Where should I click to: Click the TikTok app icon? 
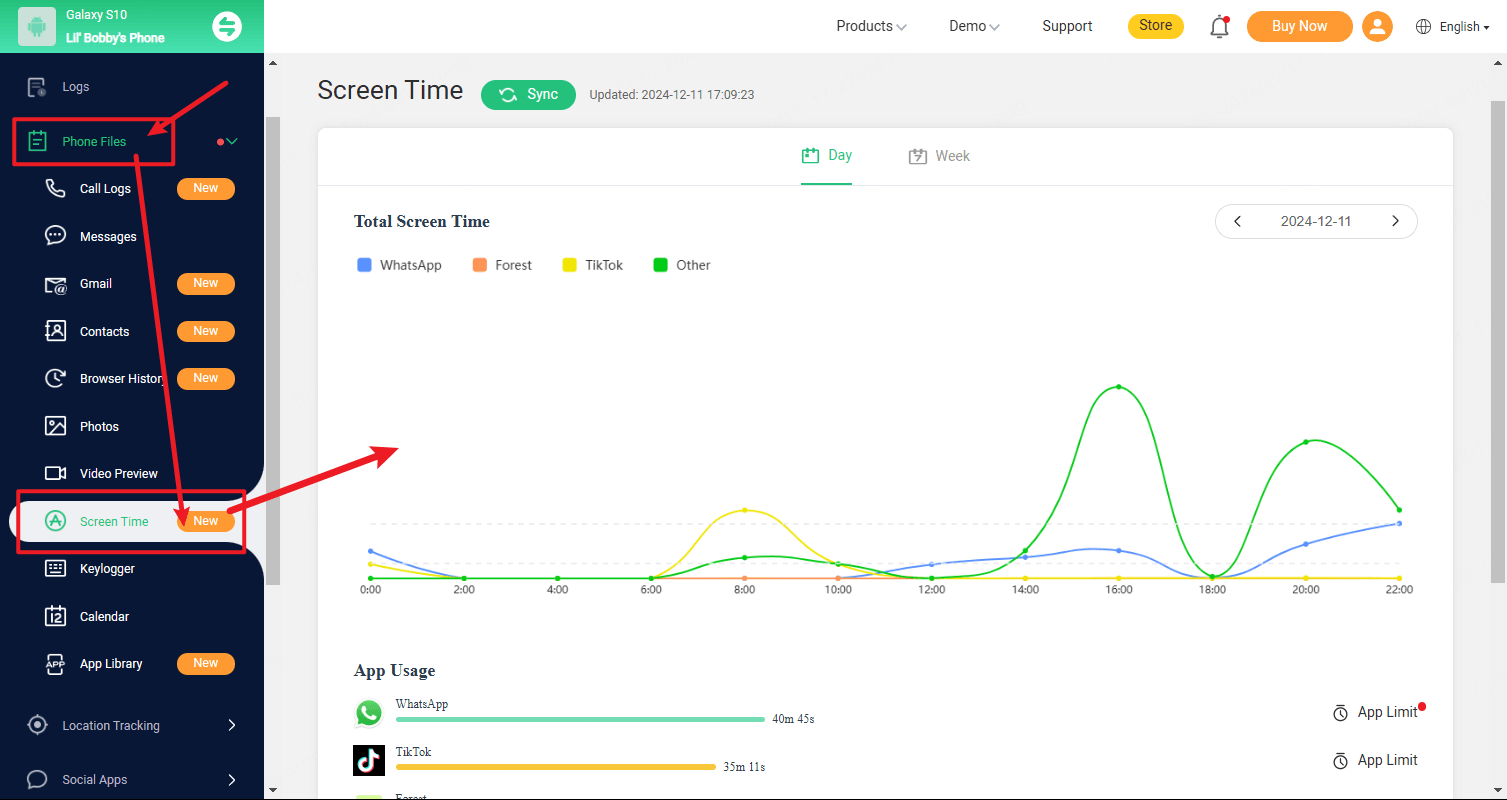[369, 760]
